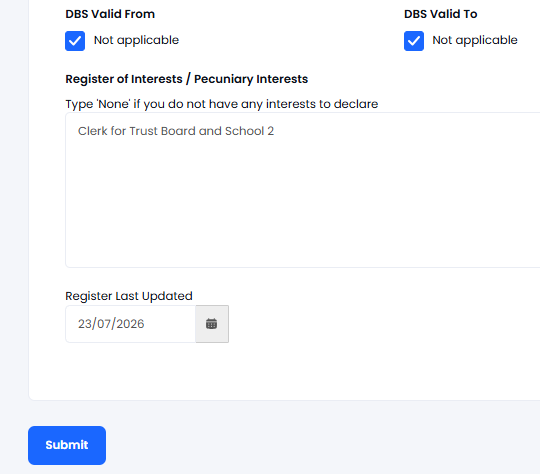Click the 'DBS Valid To' label
Image resolution: width=540 pixels, height=474 pixels.
tap(440, 14)
